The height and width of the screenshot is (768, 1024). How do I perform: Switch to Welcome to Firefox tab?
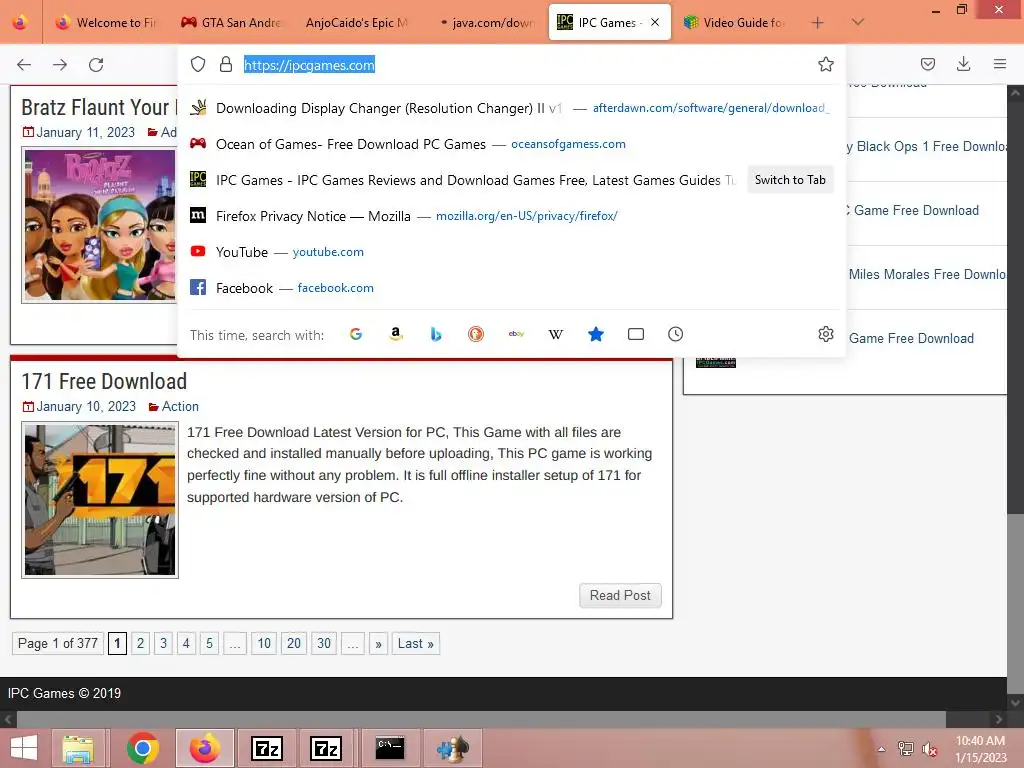[106, 22]
